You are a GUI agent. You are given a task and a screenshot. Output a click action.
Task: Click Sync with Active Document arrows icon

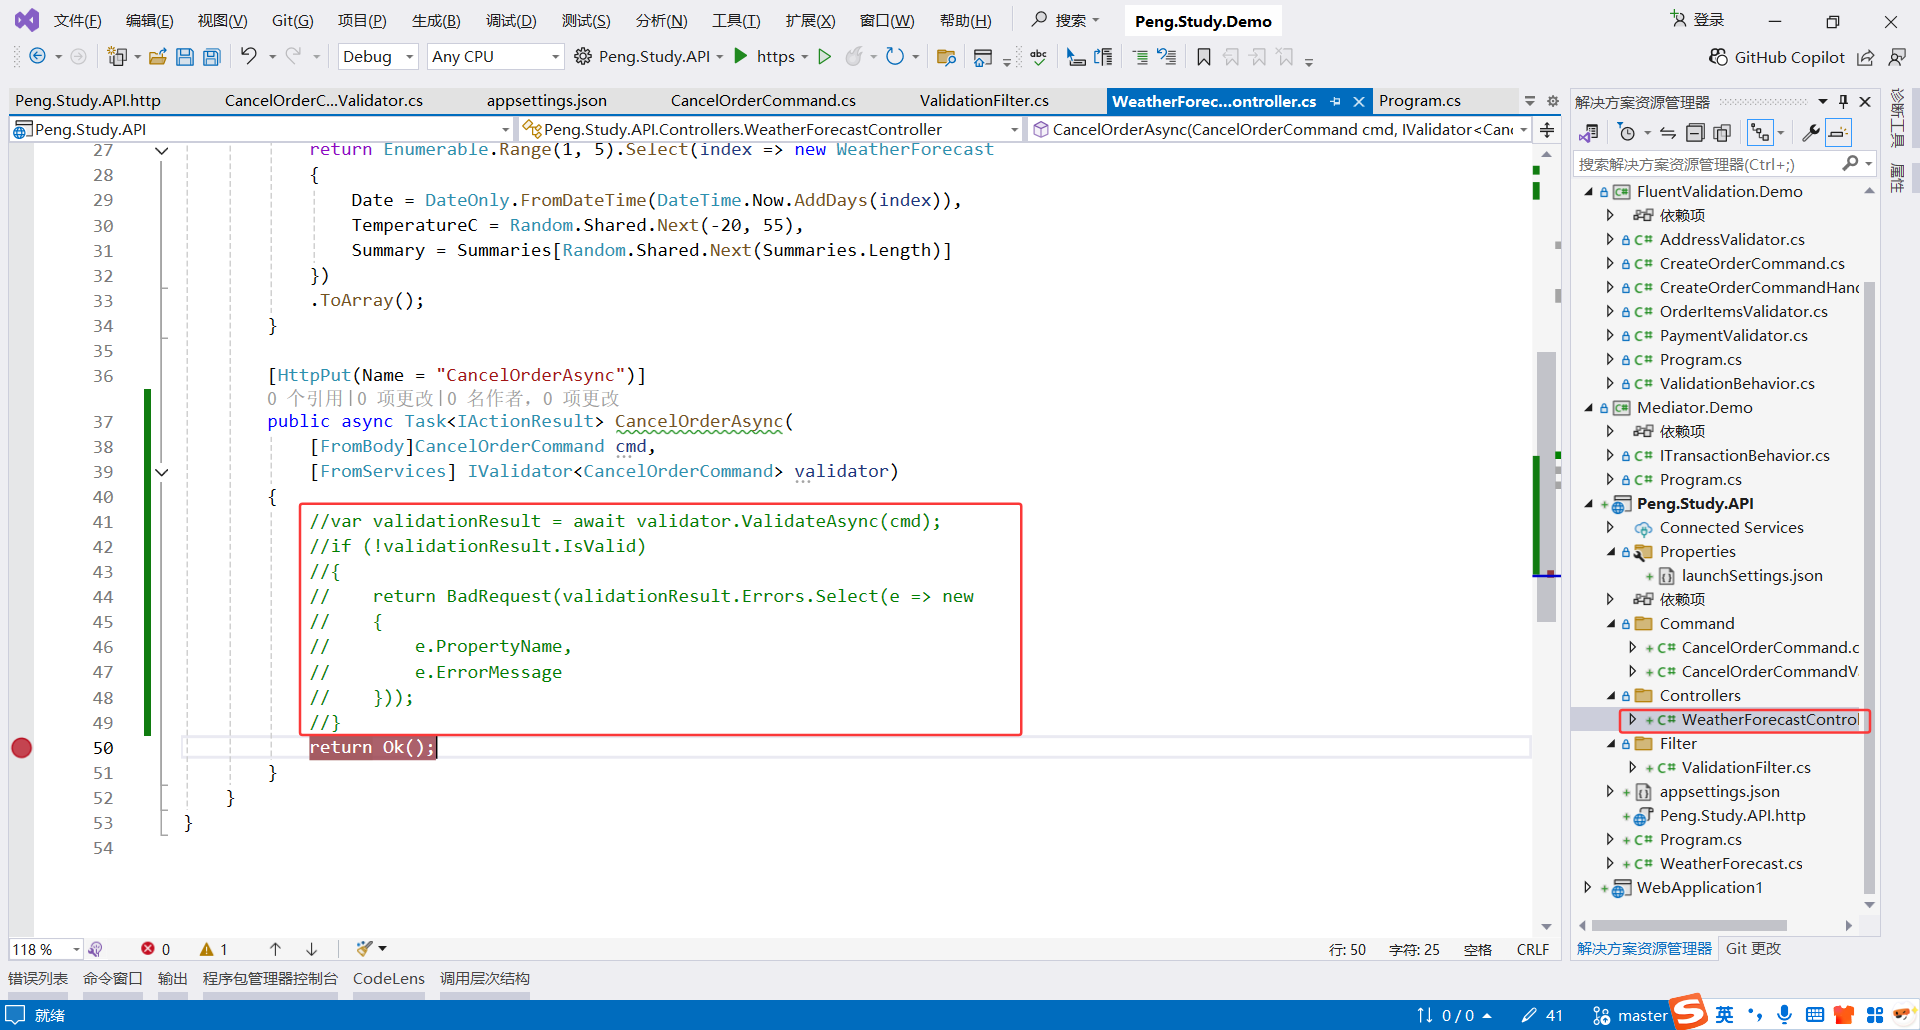tap(1668, 133)
